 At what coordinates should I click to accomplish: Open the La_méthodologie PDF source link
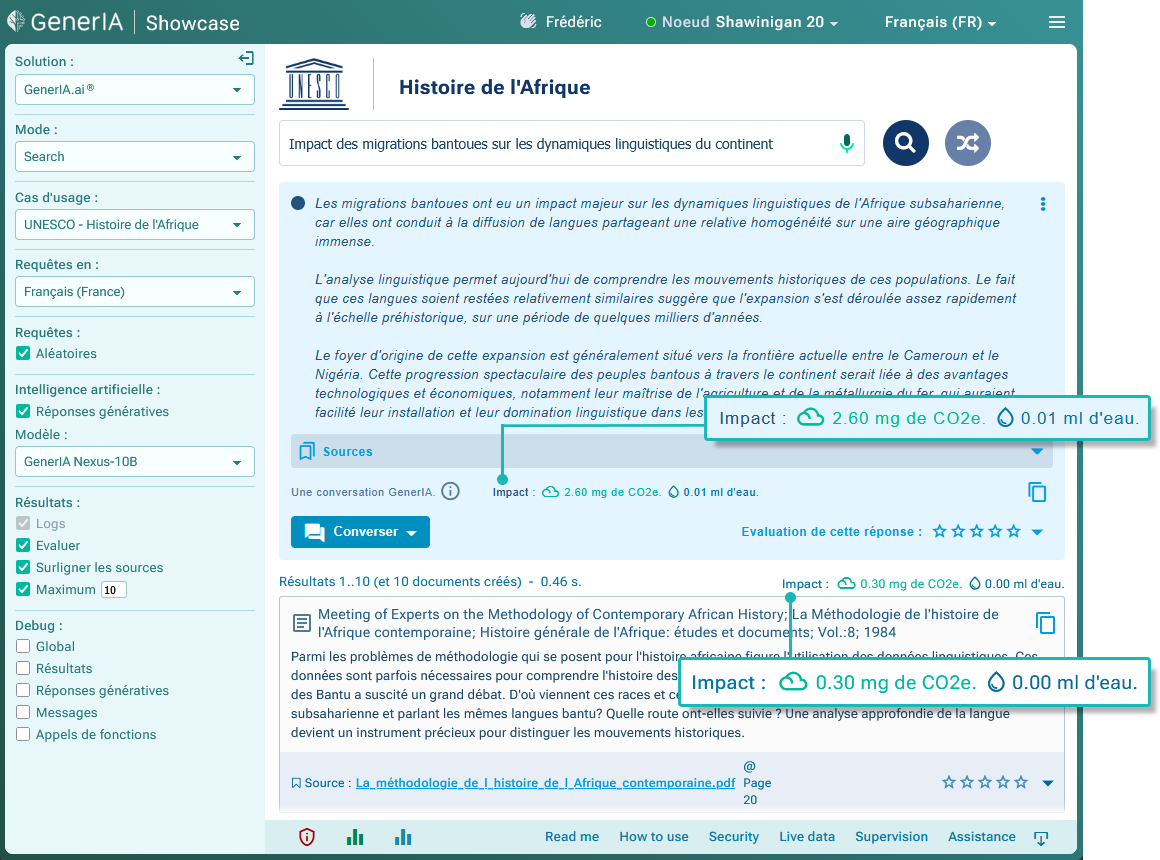(x=546, y=783)
